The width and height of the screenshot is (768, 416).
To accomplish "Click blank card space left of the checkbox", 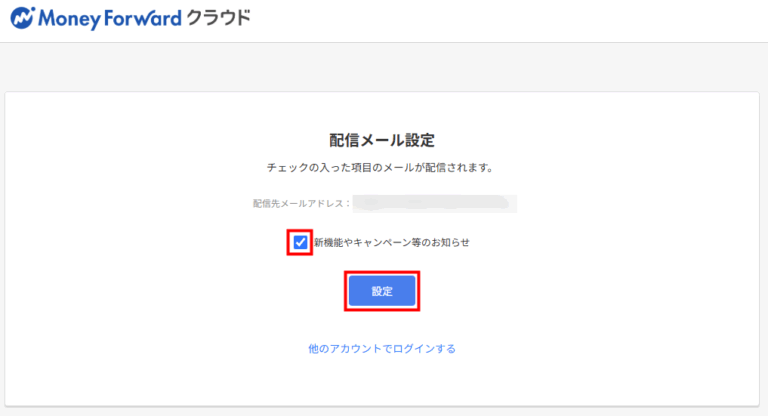I will pyautogui.click(x=150, y=242).
